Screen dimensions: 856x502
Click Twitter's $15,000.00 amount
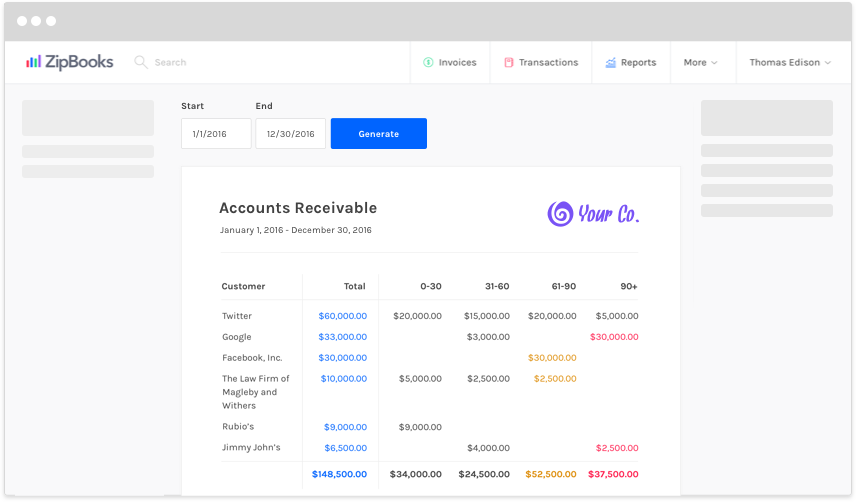point(487,316)
